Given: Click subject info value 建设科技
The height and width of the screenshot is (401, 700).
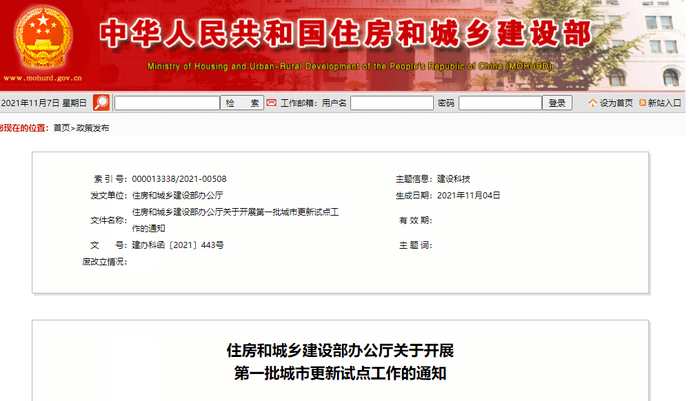Looking at the screenshot, I should (x=454, y=179).
